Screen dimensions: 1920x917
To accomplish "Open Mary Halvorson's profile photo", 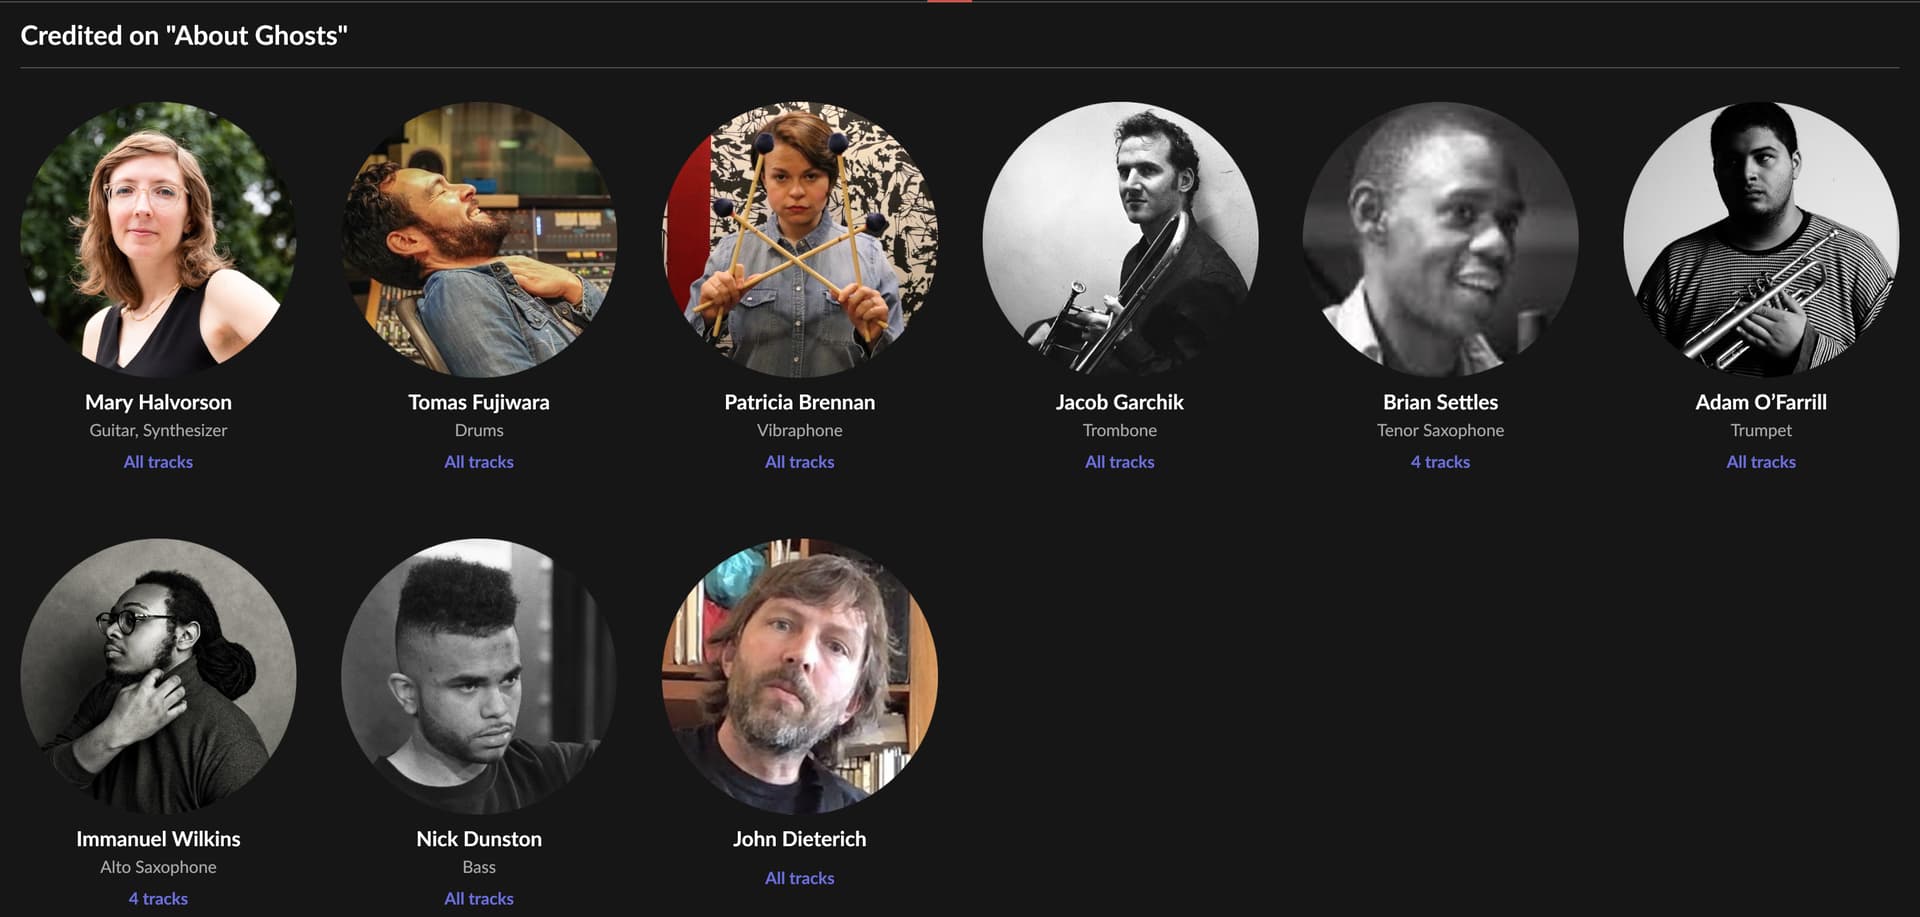I will (x=158, y=239).
